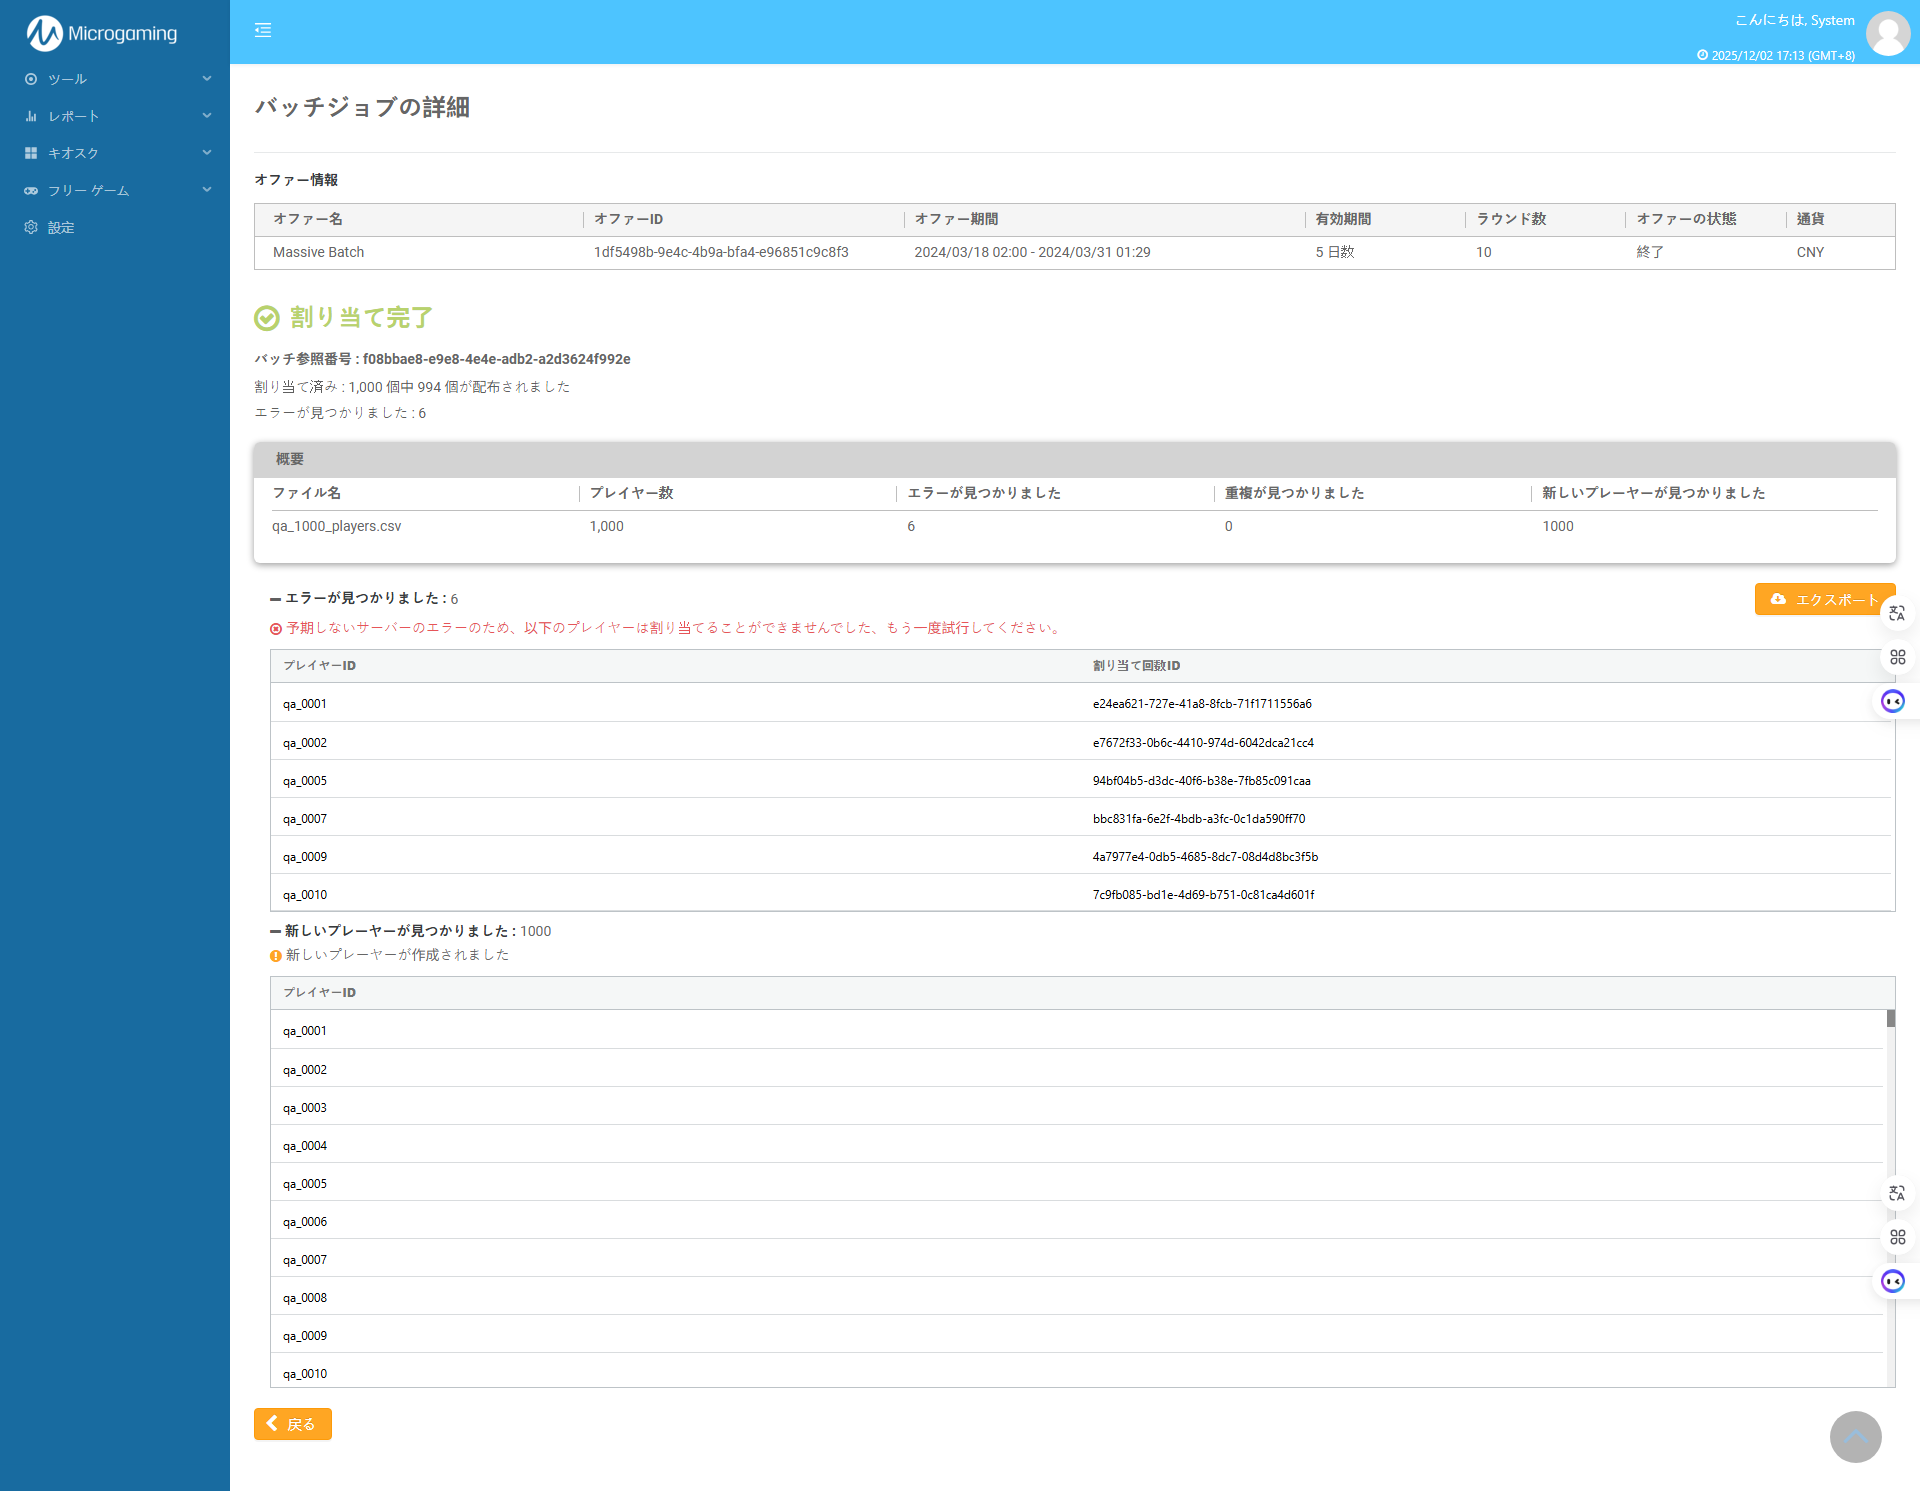Click scroll-to-top round button
This screenshot has width=1920, height=1491.
click(x=1855, y=1437)
